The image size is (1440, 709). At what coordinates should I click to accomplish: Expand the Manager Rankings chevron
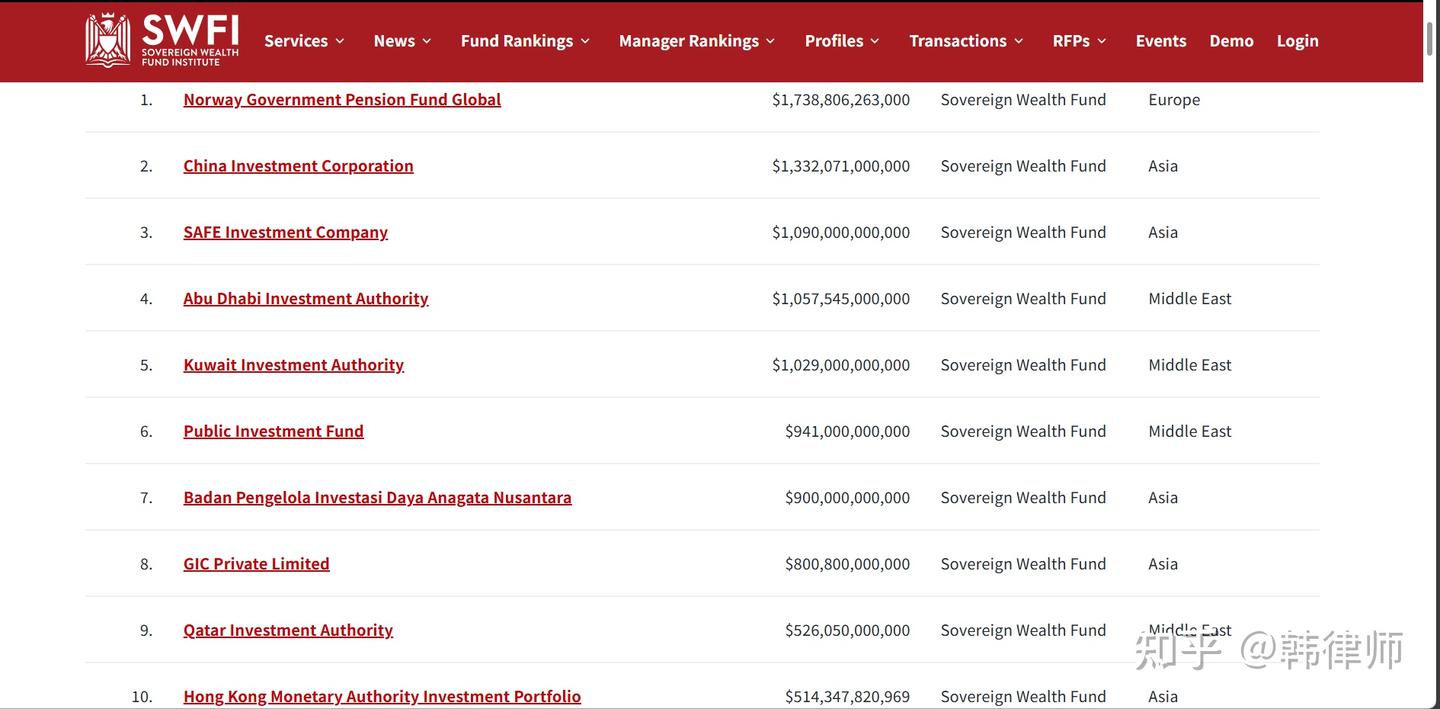coord(770,41)
